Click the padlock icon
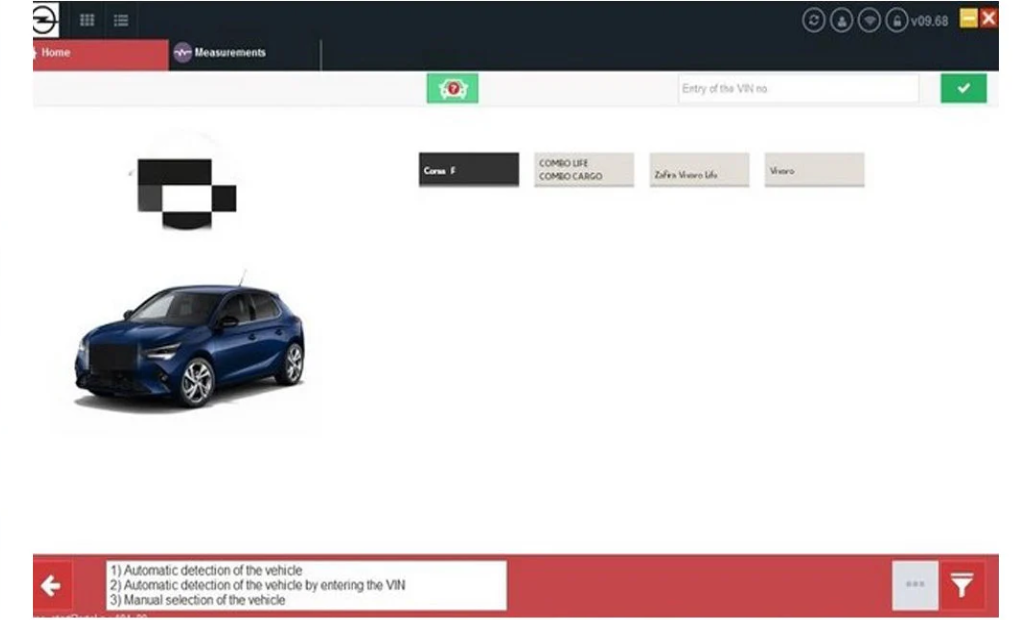1021x620 pixels. coord(897,20)
